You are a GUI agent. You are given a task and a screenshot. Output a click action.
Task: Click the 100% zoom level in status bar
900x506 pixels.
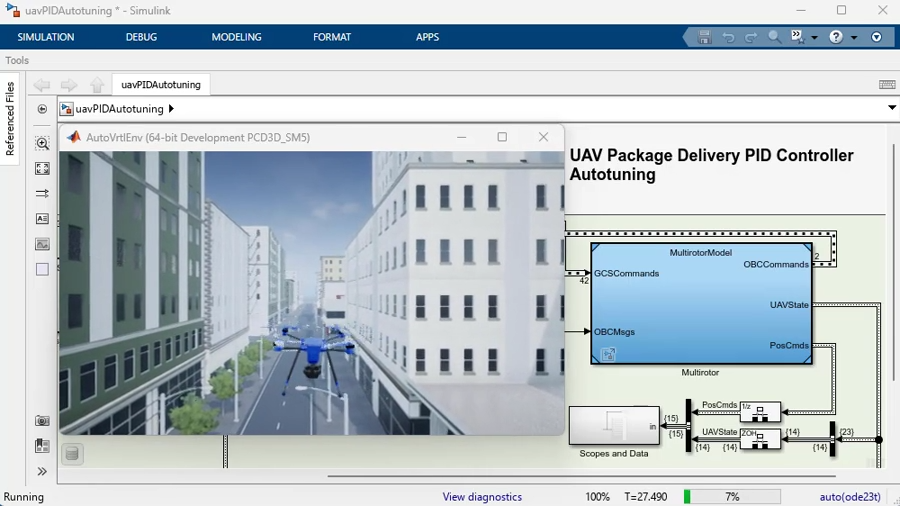[598, 497]
